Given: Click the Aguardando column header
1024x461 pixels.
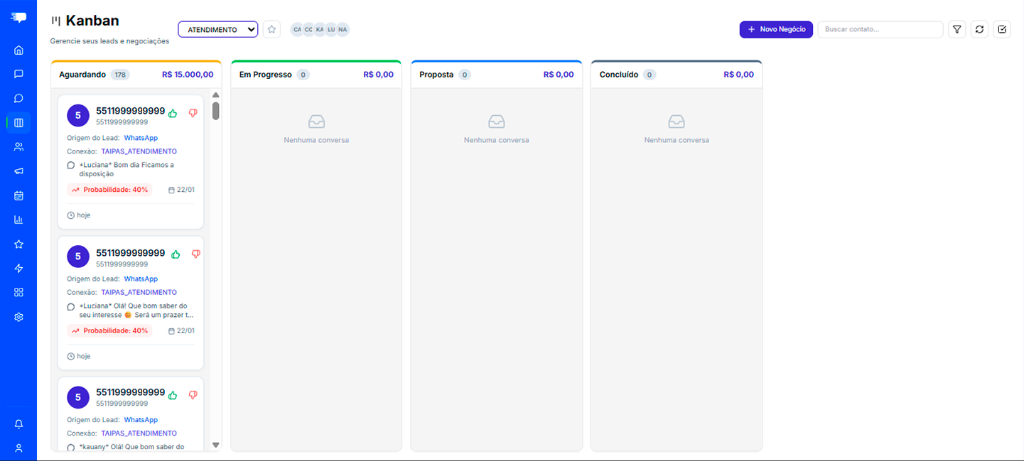Looking at the screenshot, I should pyautogui.click(x=136, y=74).
